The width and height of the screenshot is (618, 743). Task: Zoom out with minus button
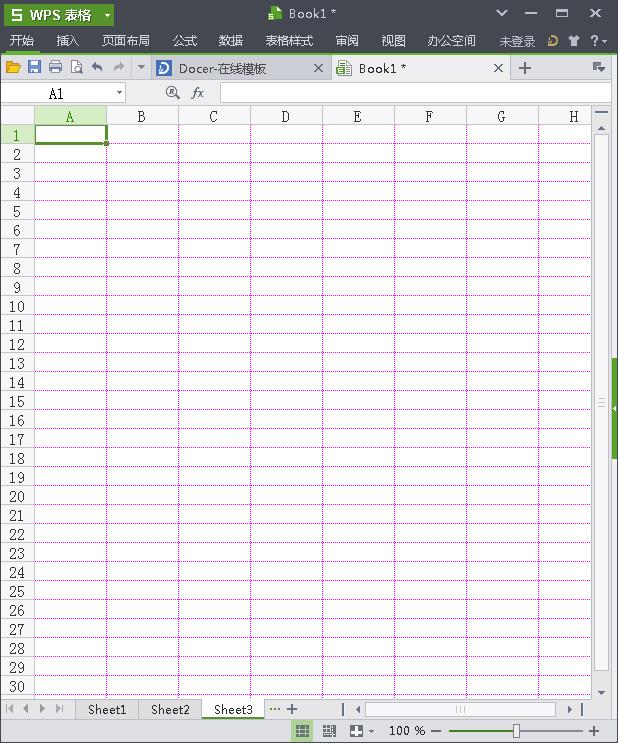point(436,731)
